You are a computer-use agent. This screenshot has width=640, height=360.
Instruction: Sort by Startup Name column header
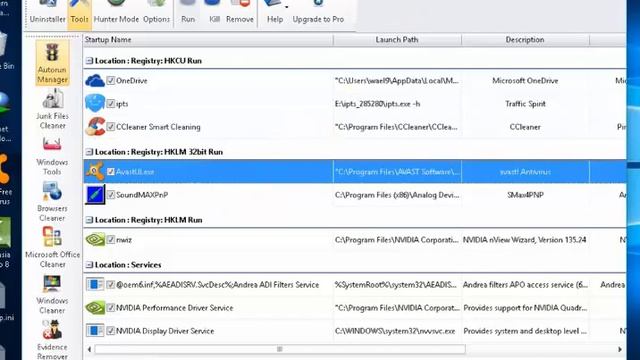click(208, 40)
